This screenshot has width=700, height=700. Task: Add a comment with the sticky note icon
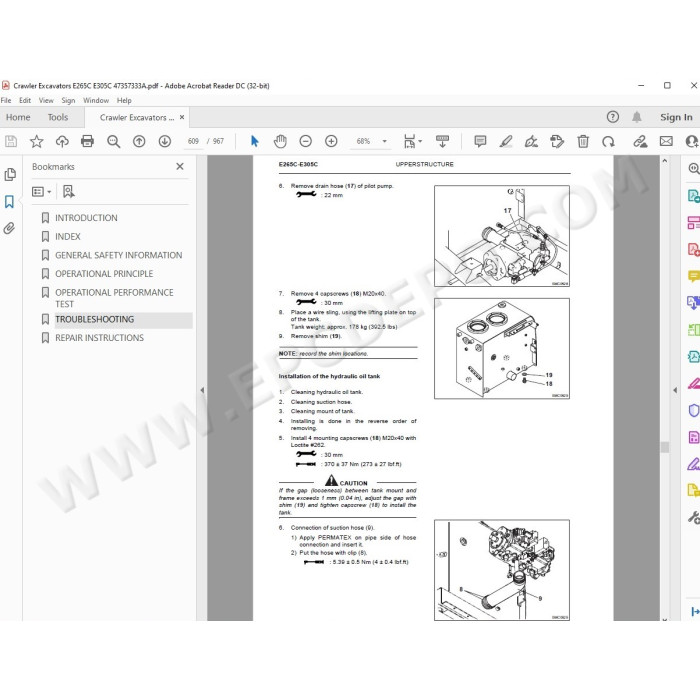480,142
